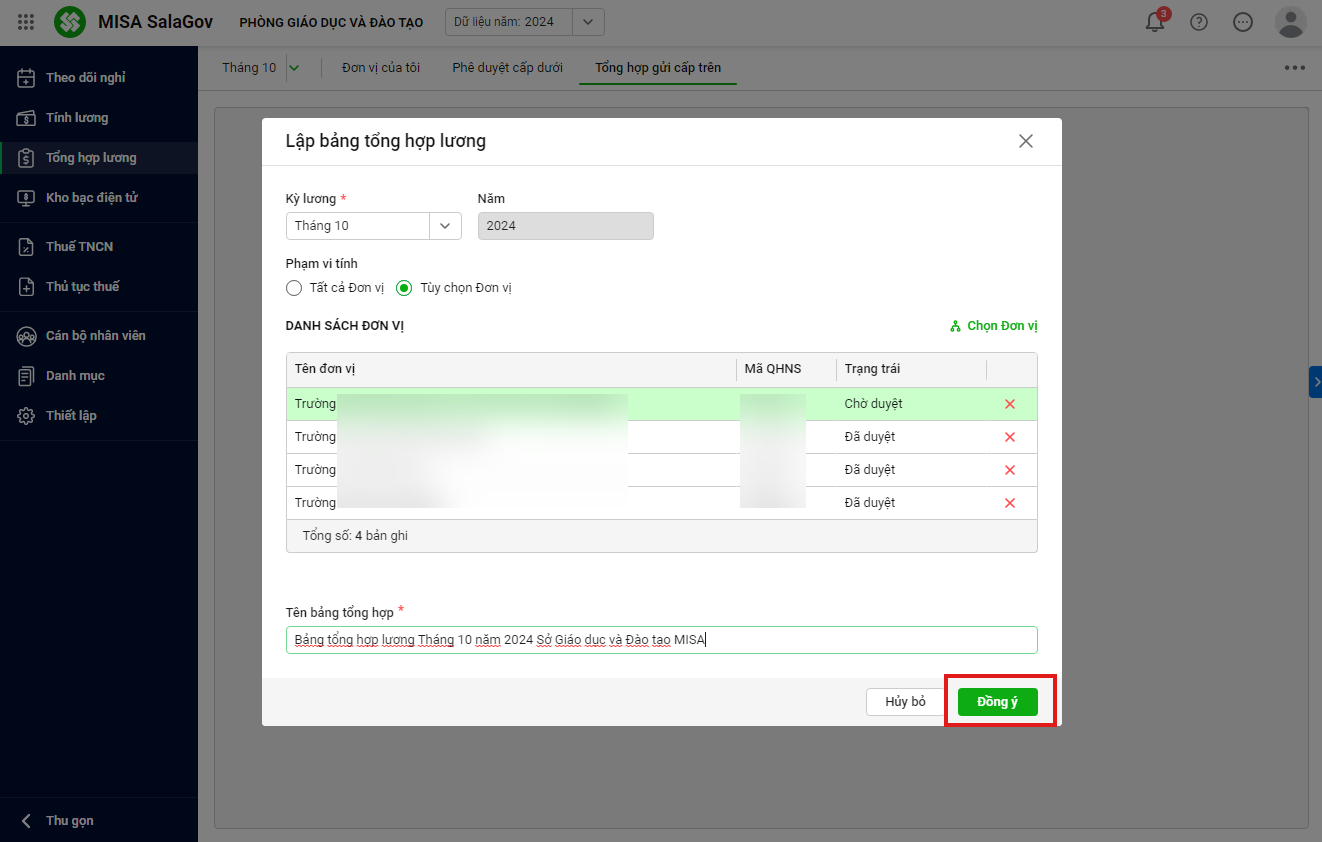Click the Hủy bỏ button
Viewport: 1322px width, 842px height.
point(905,702)
